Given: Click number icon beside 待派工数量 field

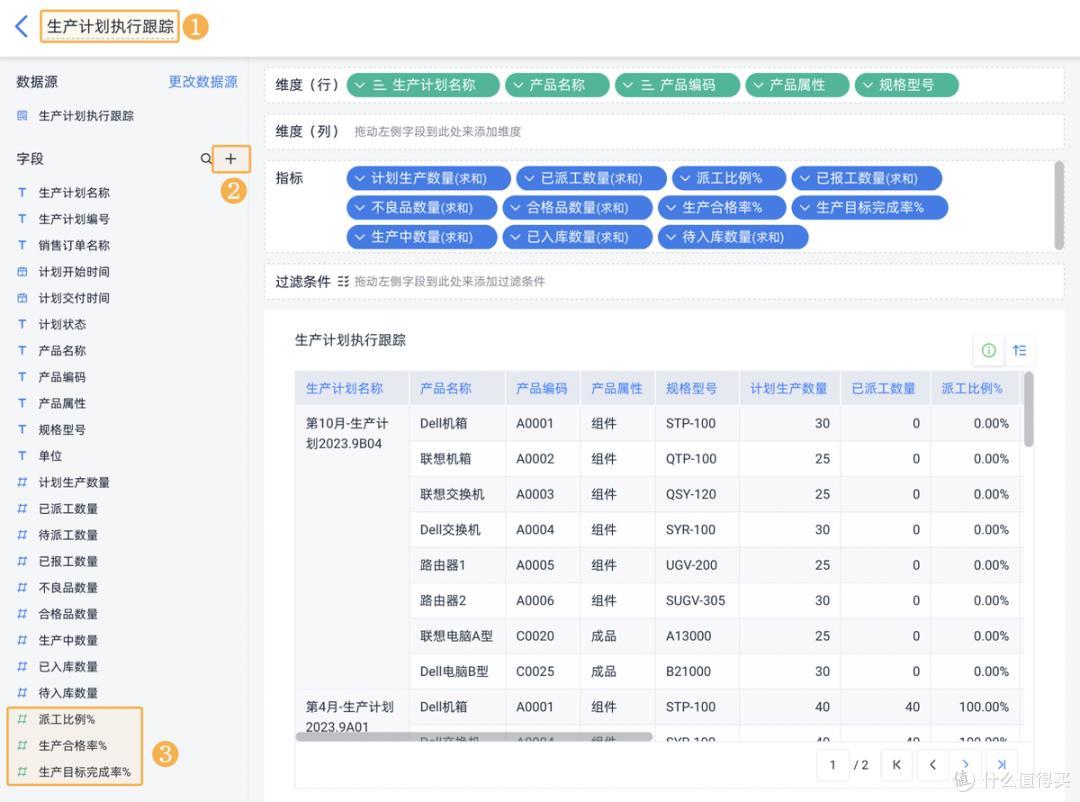Looking at the screenshot, I should 22,535.
